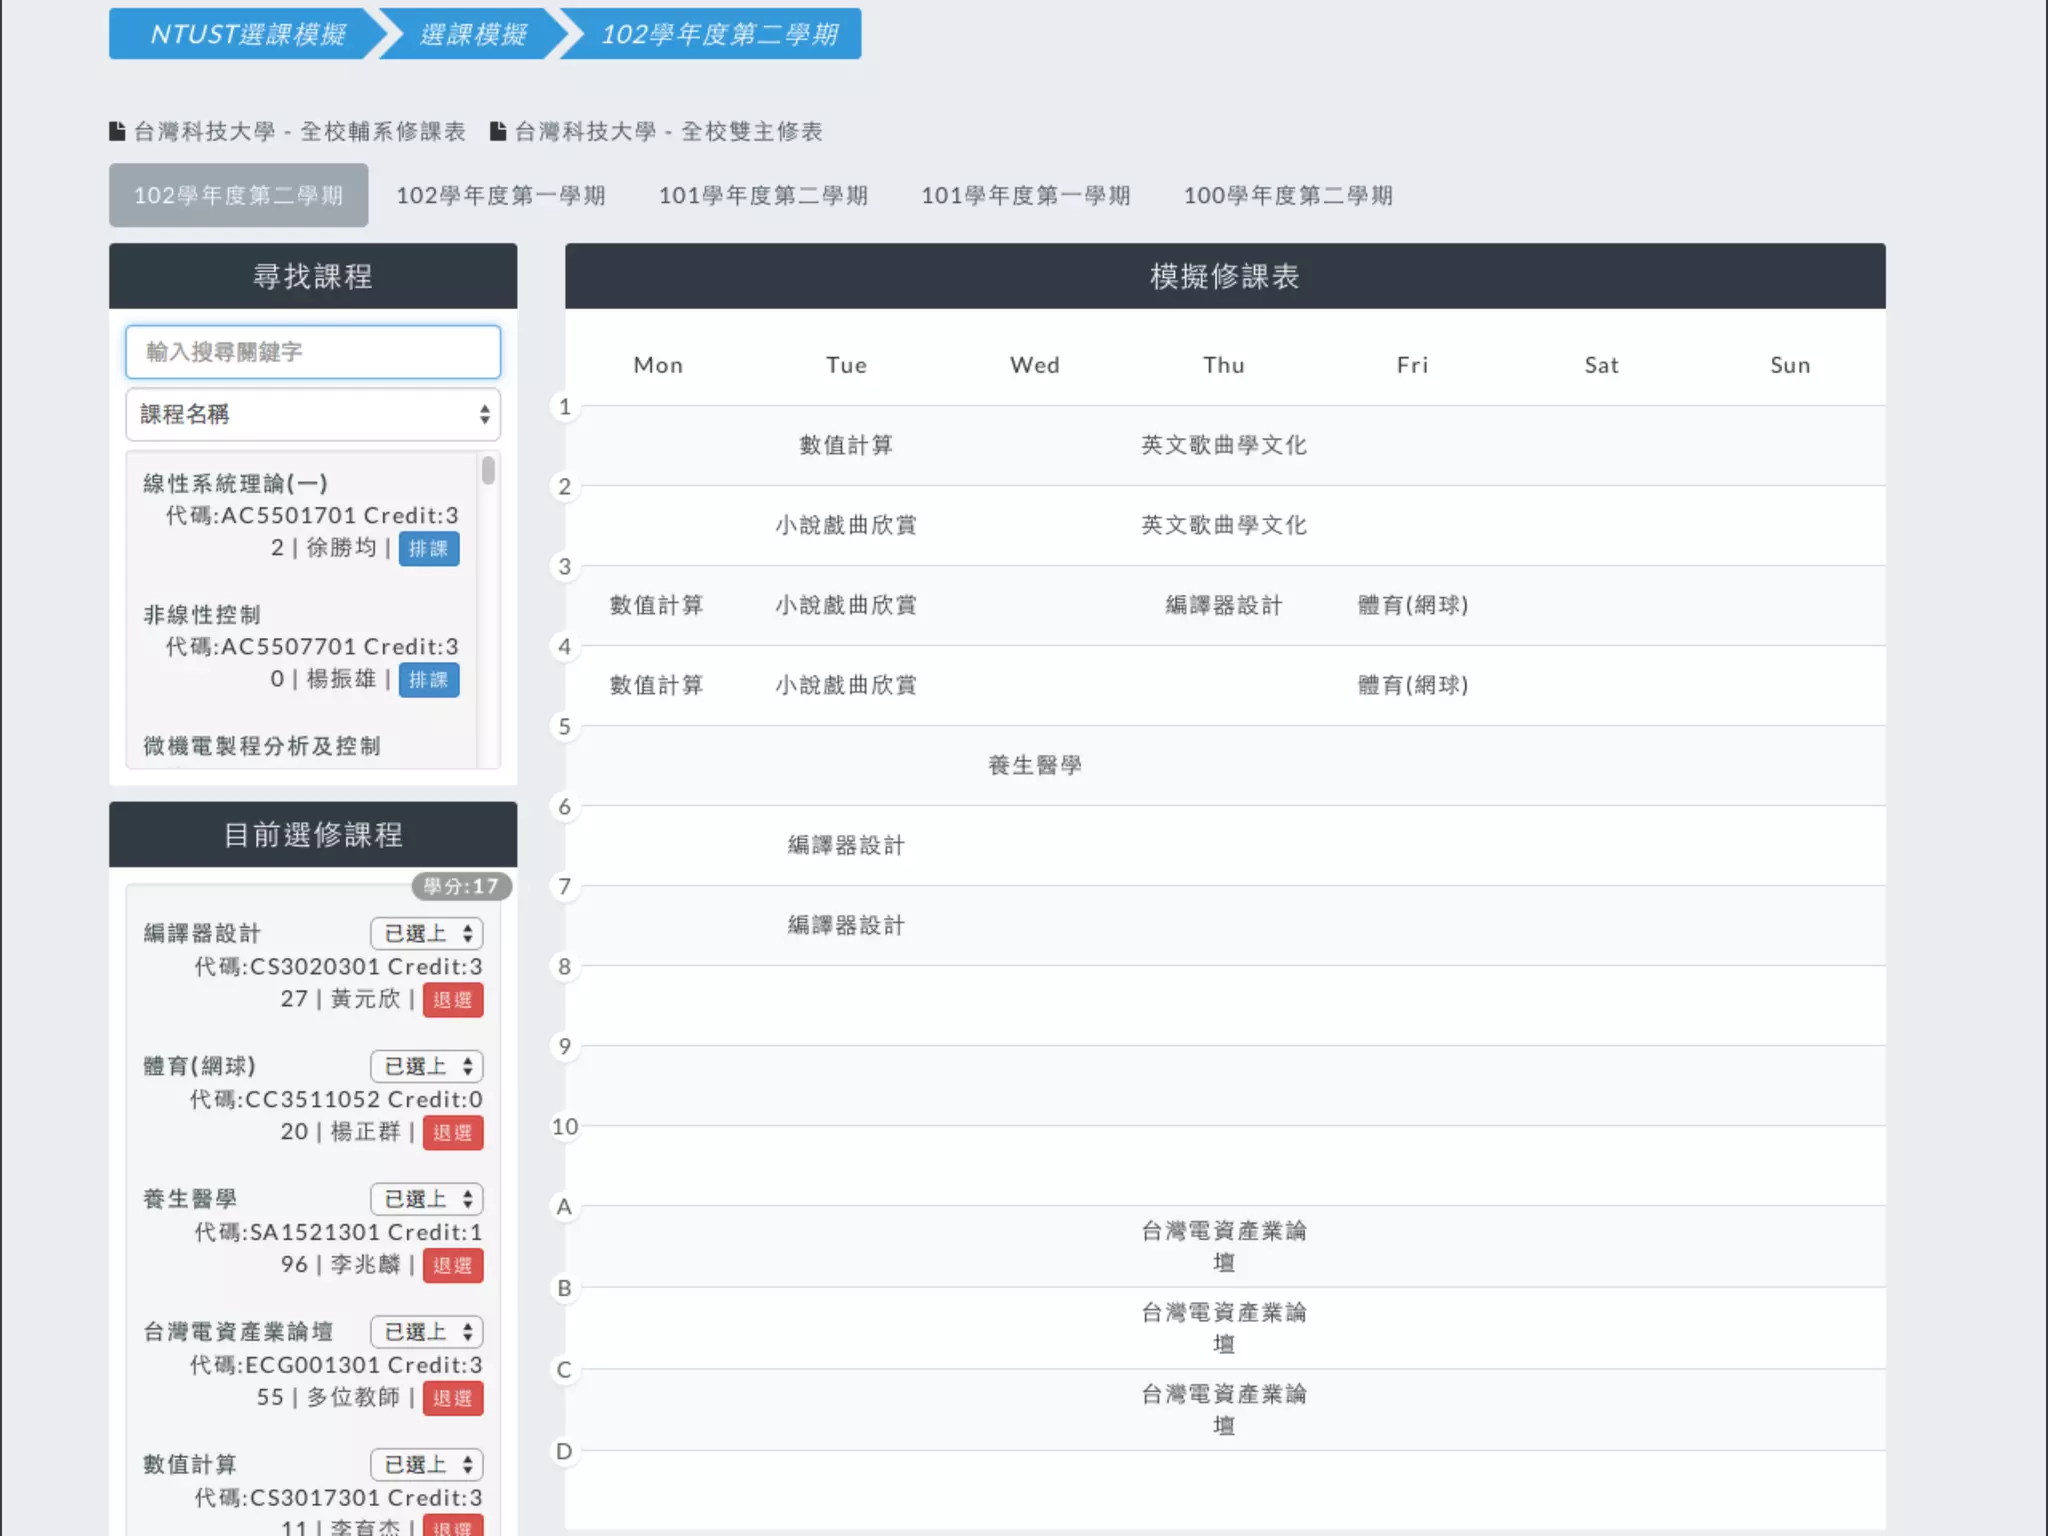Viewport: 2048px width, 1536px height.
Task: Switch to 102學年度第一學期 tab
Action: [x=500, y=195]
